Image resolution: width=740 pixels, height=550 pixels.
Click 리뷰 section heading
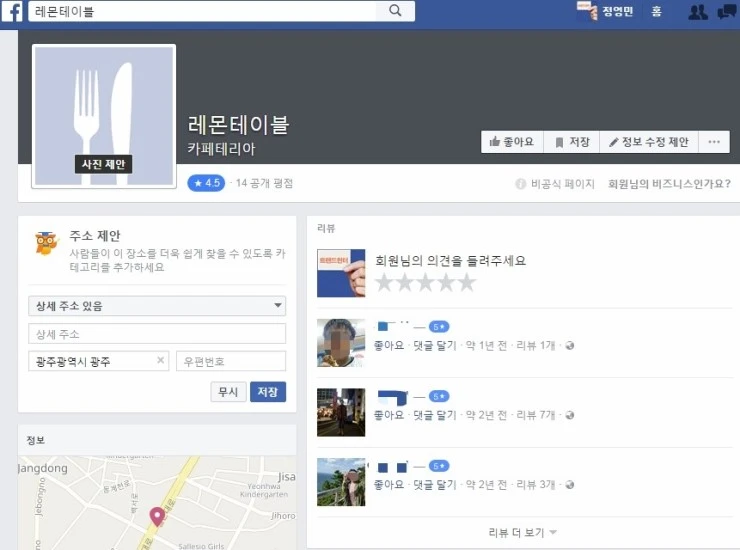point(326,228)
